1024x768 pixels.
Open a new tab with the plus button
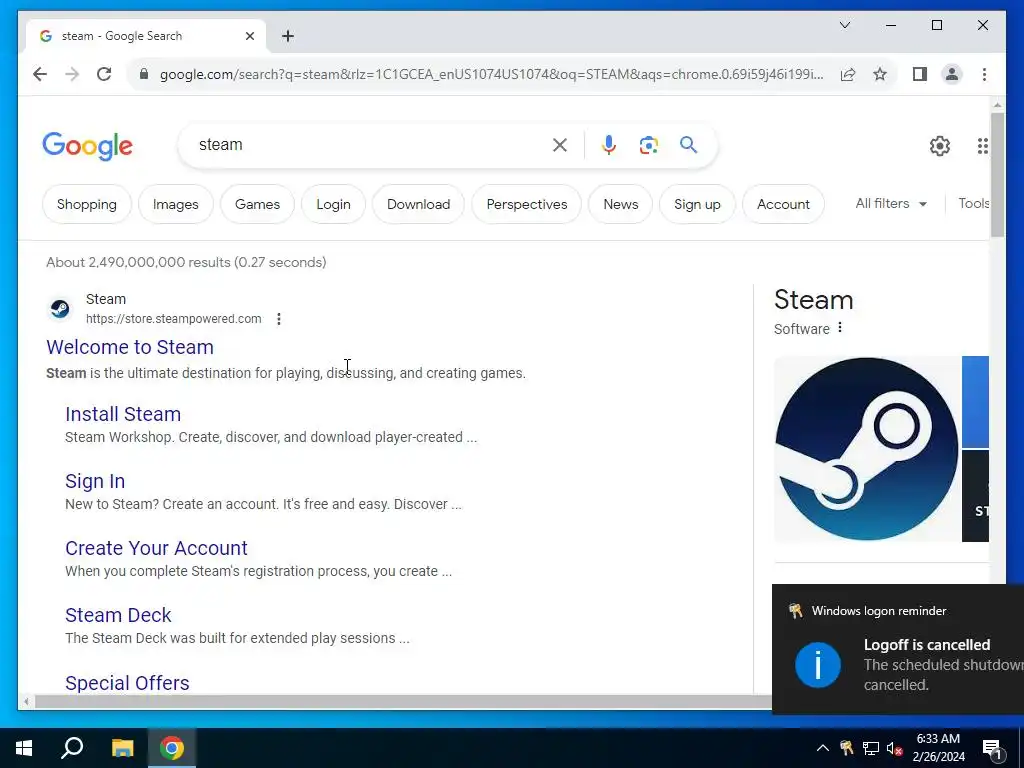[x=288, y=36]
